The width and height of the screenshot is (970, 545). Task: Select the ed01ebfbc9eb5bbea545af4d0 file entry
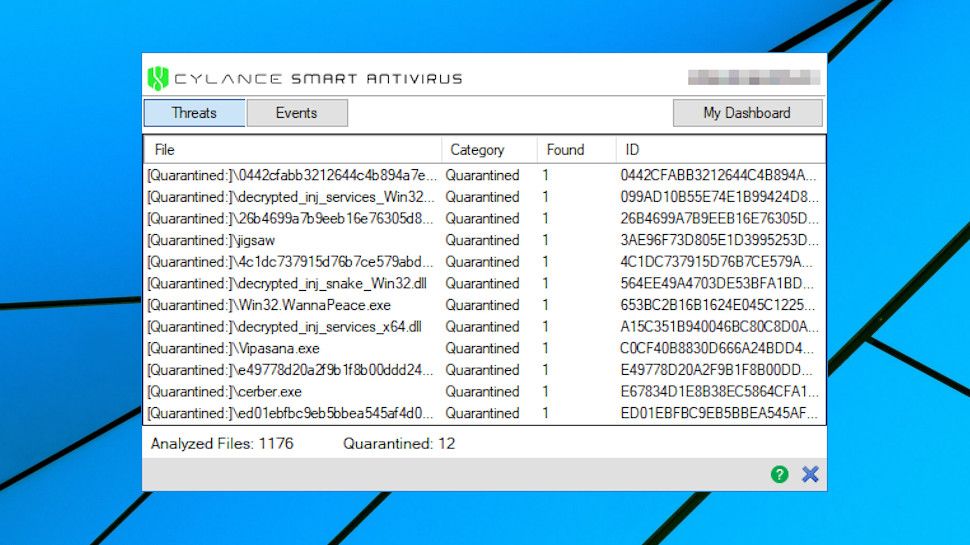coord(290,414)
